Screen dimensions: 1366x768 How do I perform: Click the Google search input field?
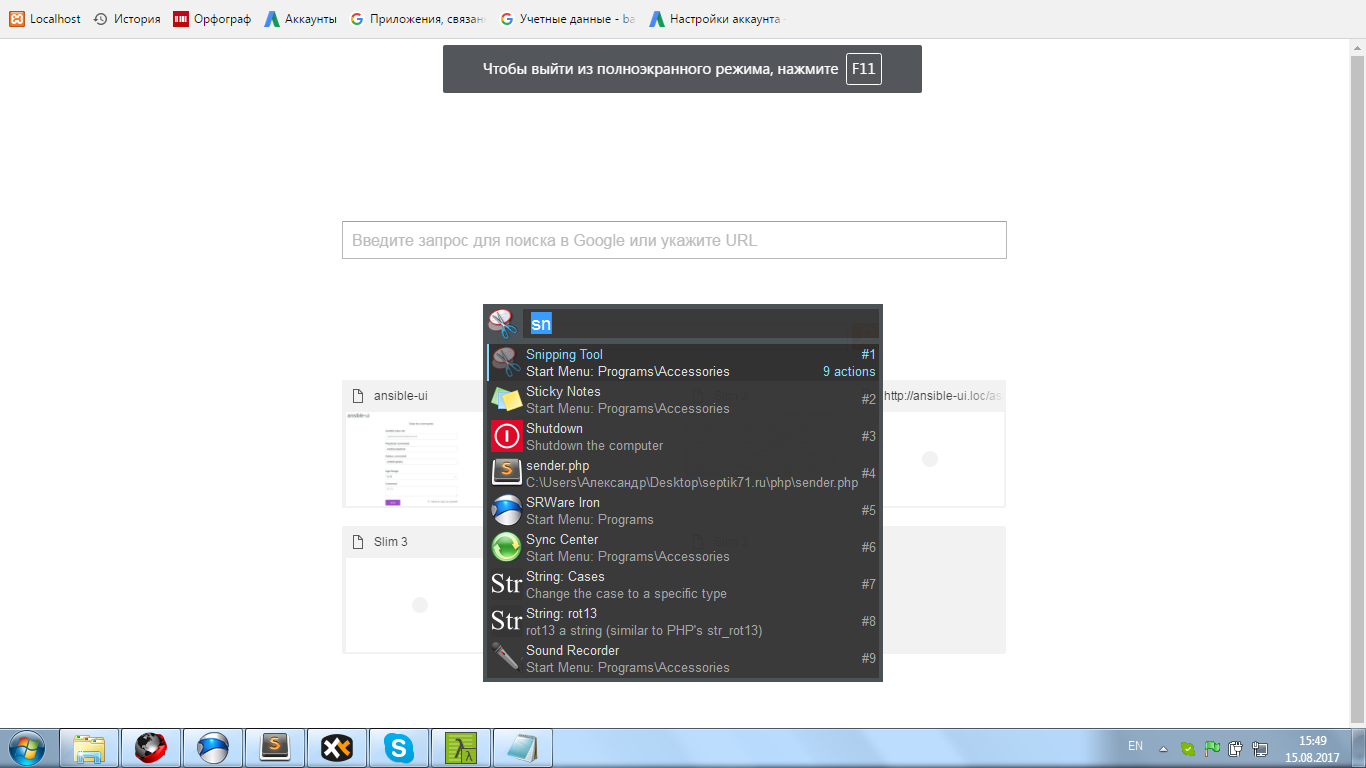point(674,240)
